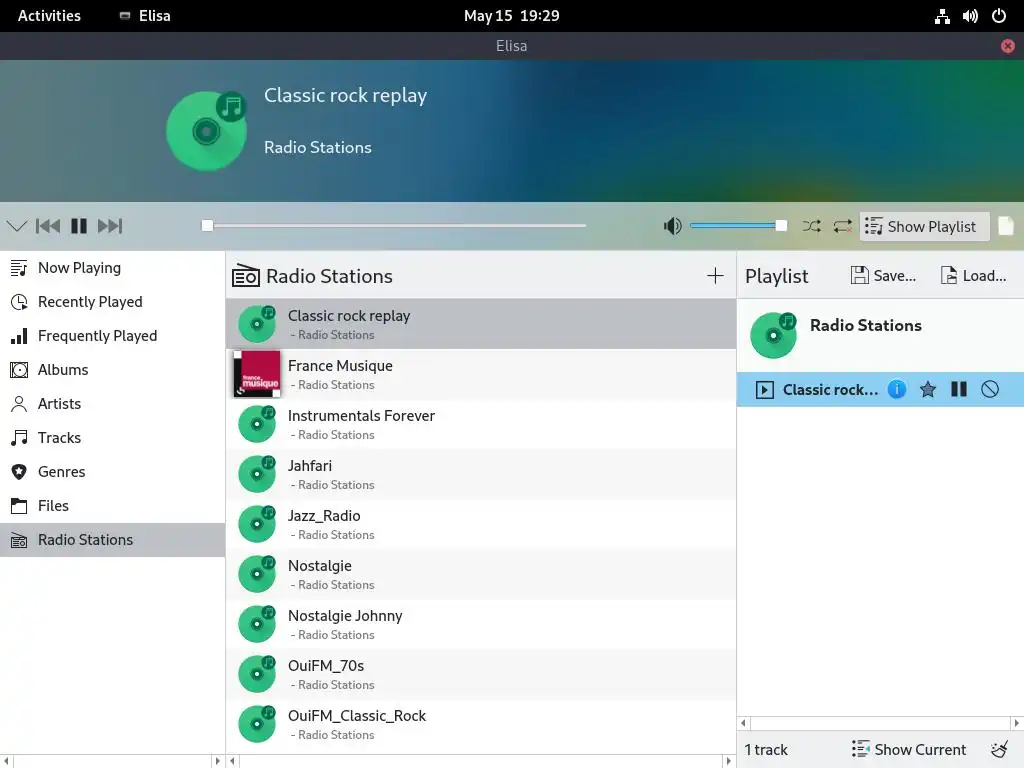This screenshot has height=768, width=1024.
Task: Select Radio Stations in the sidebar
Action: (112, 540)
